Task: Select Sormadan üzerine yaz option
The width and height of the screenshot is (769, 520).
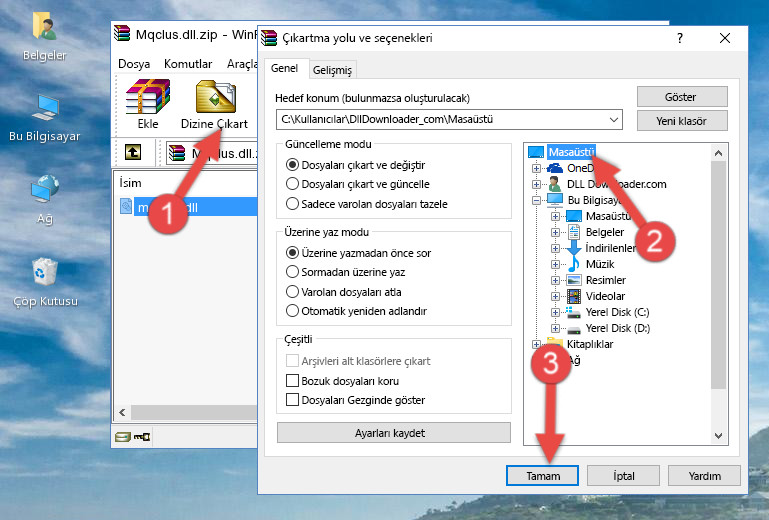Action: (x=292, y=272)
